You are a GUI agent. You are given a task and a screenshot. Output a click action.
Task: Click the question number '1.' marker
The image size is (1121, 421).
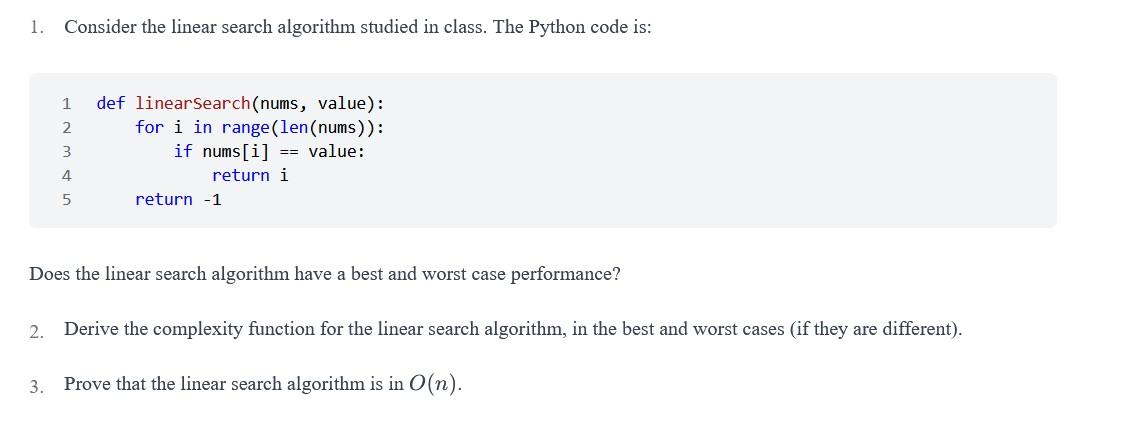click(37, 27)
